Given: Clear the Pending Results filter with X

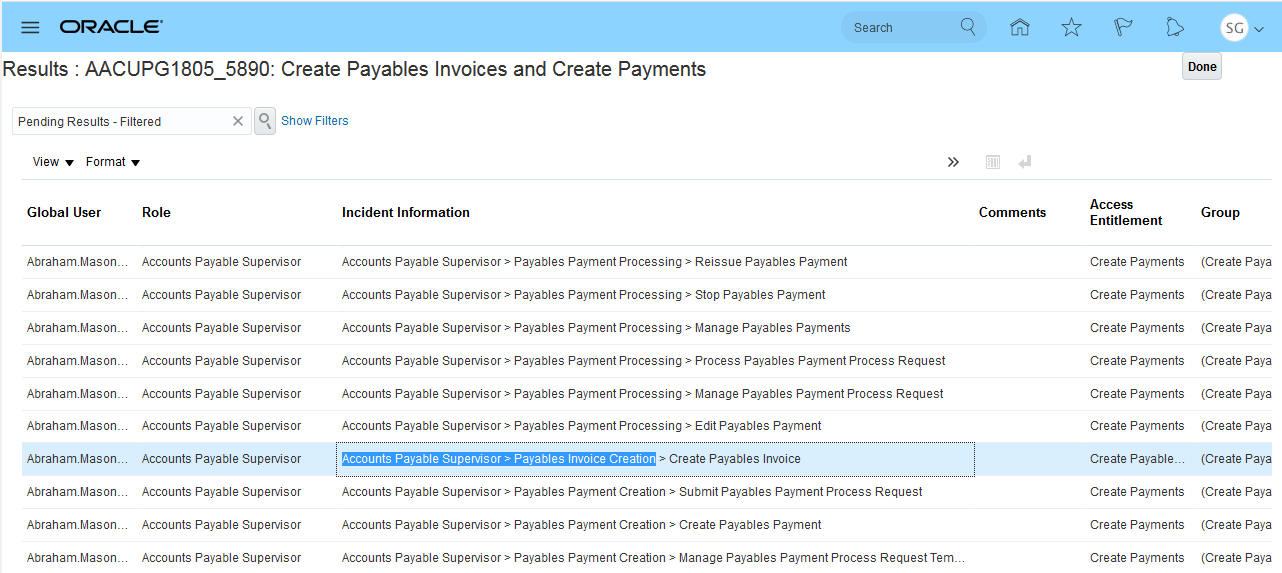Looking at the screenshot, I should coord(238,121).
